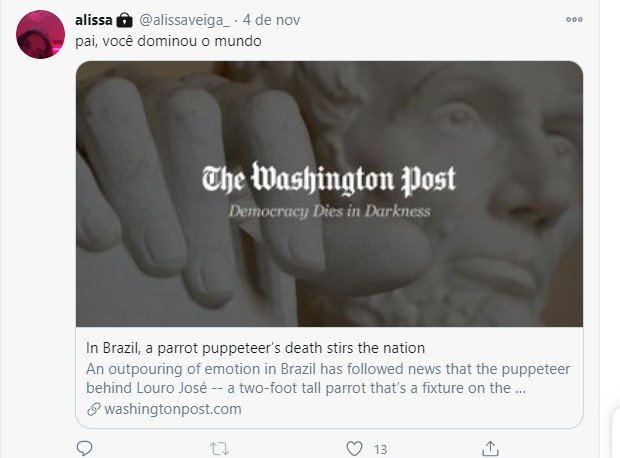The width and height of the screenshot is (620, 458).
Task: Open the washingtonpost.com domain link
Action: tap(173, 409)
